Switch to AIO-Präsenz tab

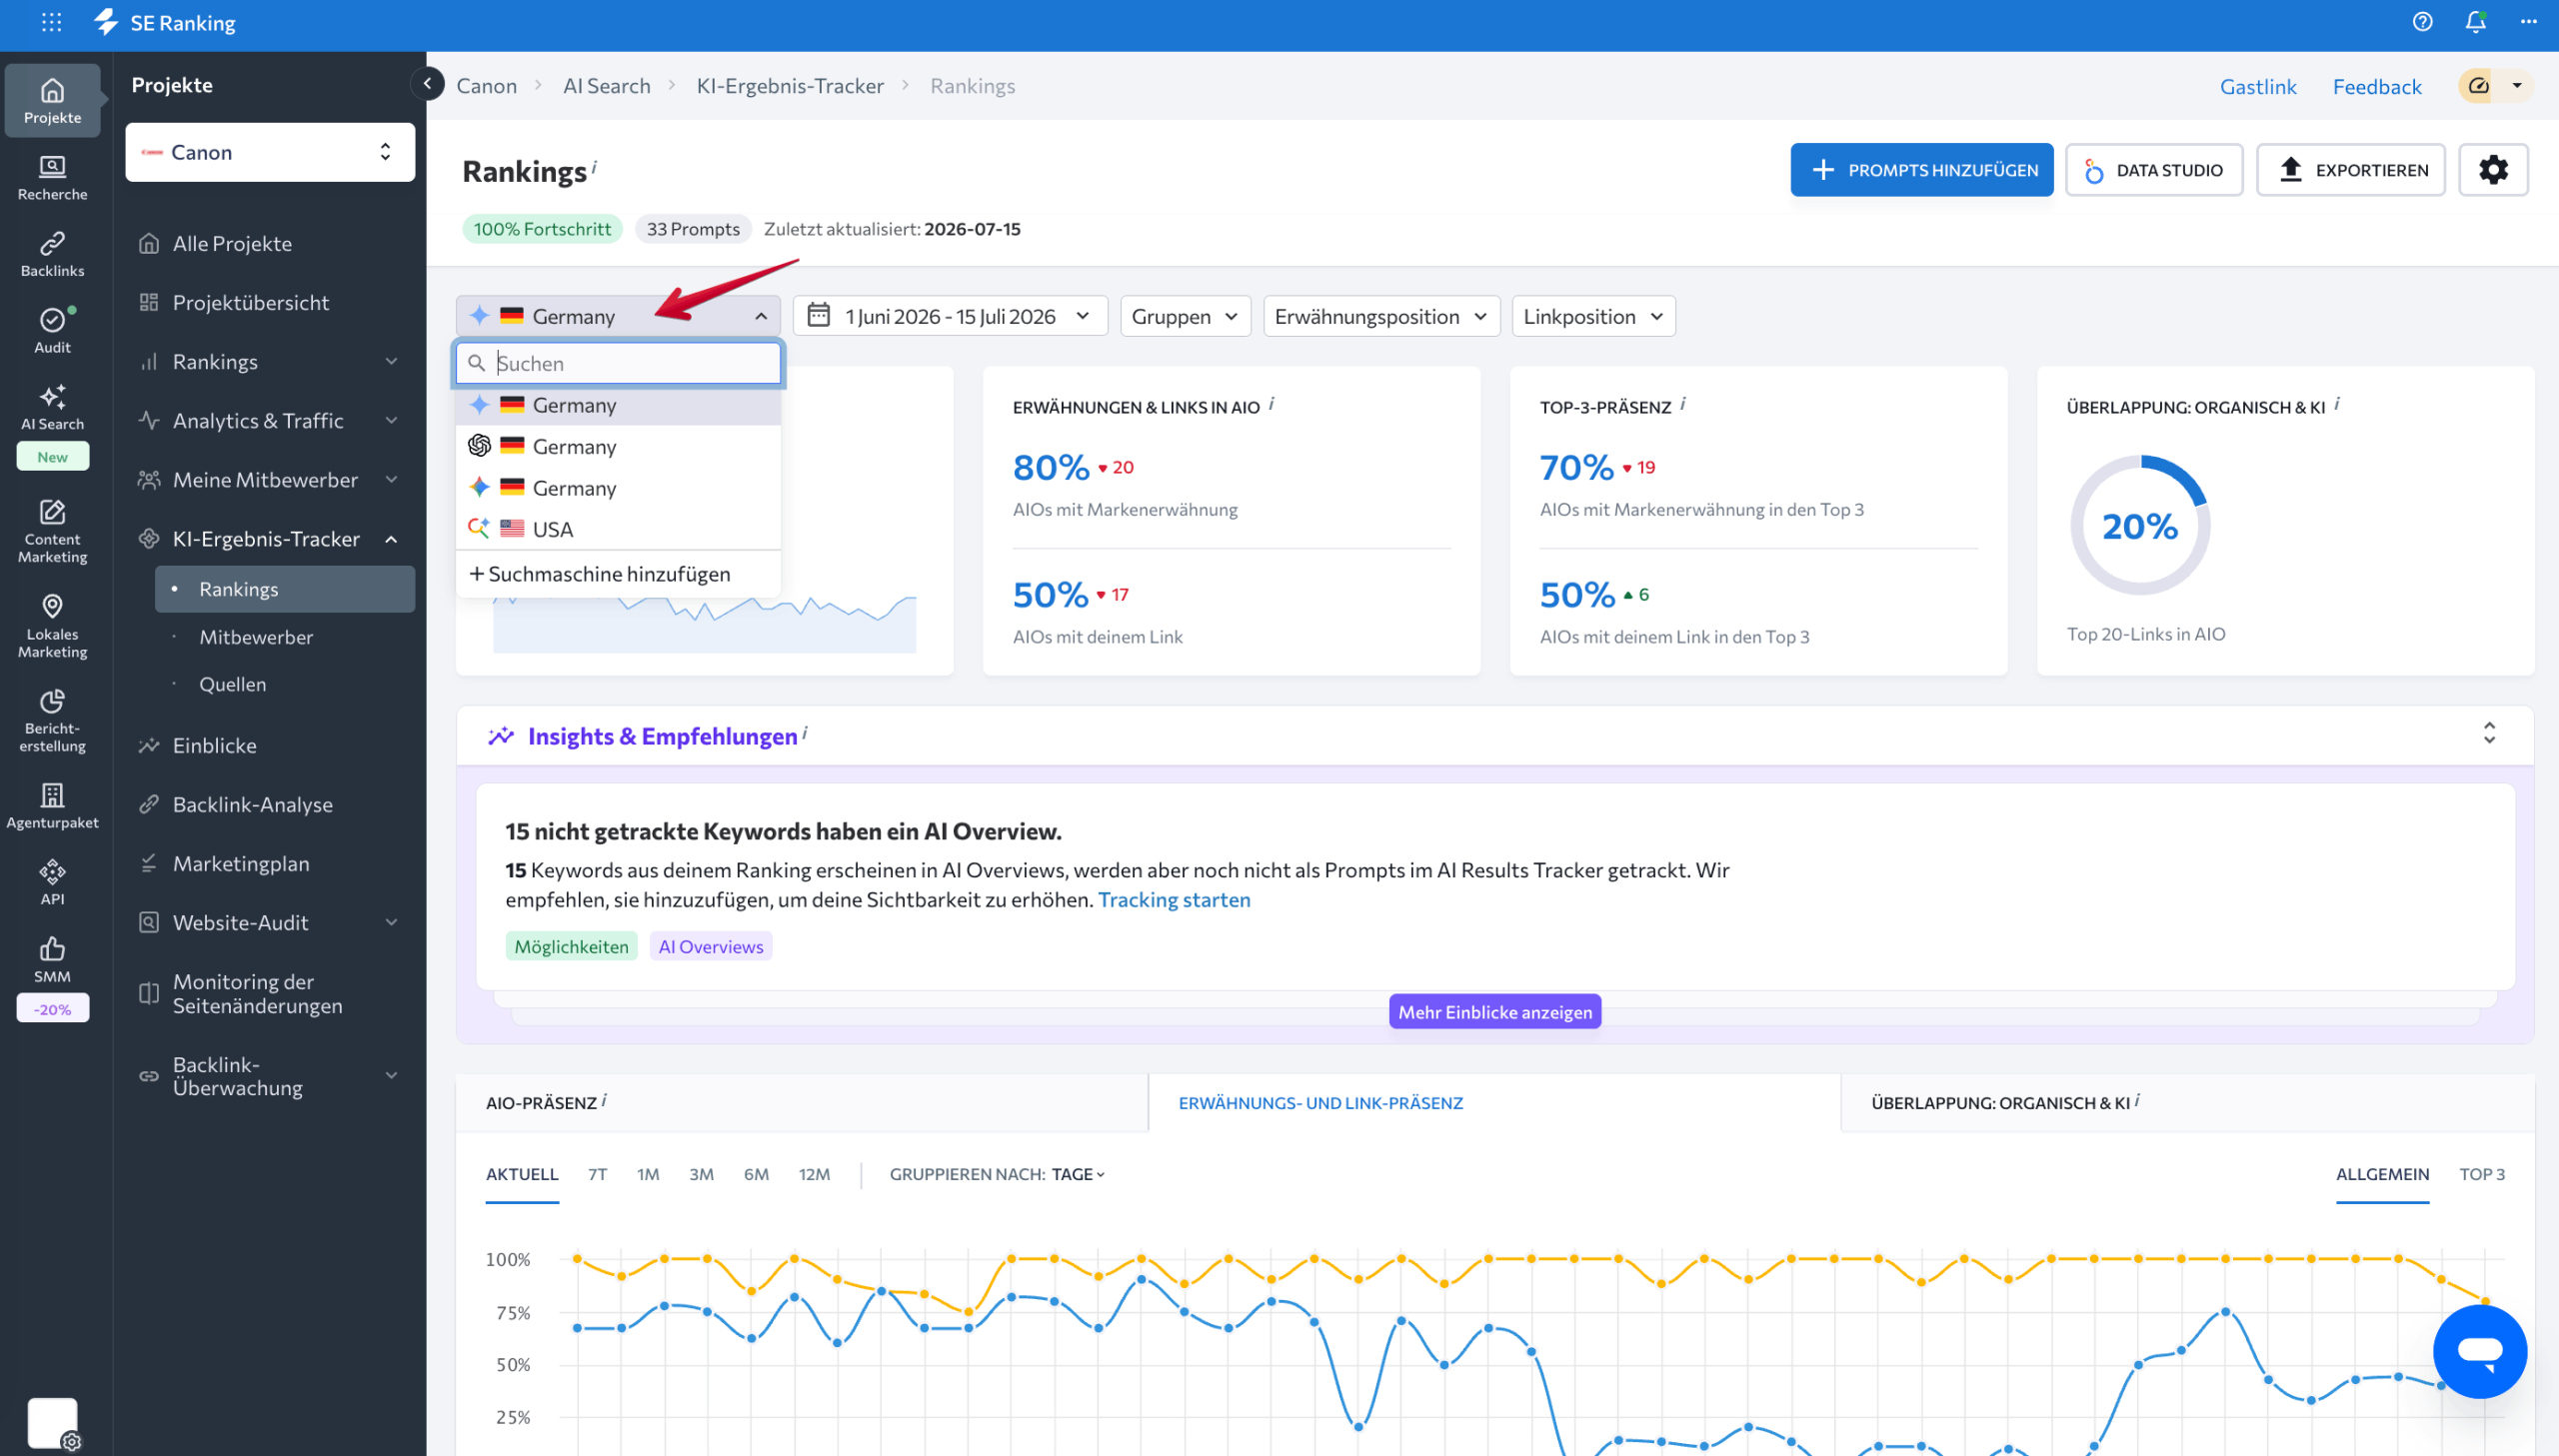545,1102
